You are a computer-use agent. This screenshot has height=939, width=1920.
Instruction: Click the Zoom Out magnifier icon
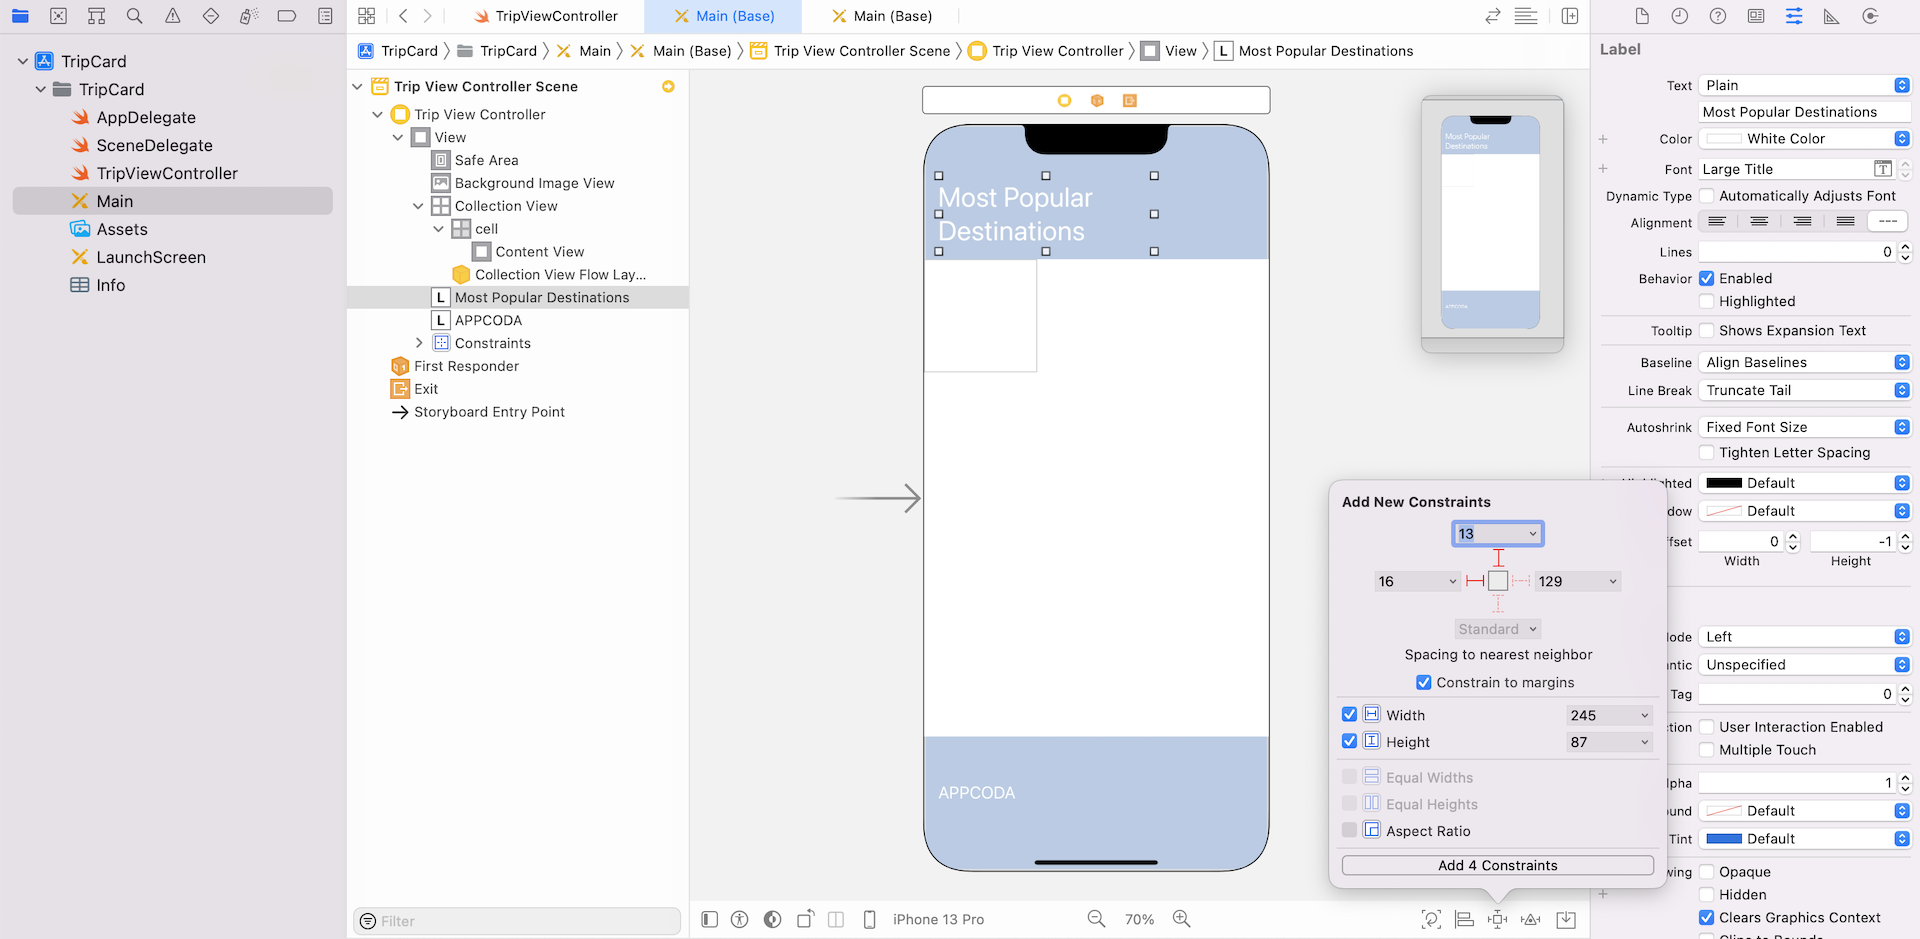1096,919
